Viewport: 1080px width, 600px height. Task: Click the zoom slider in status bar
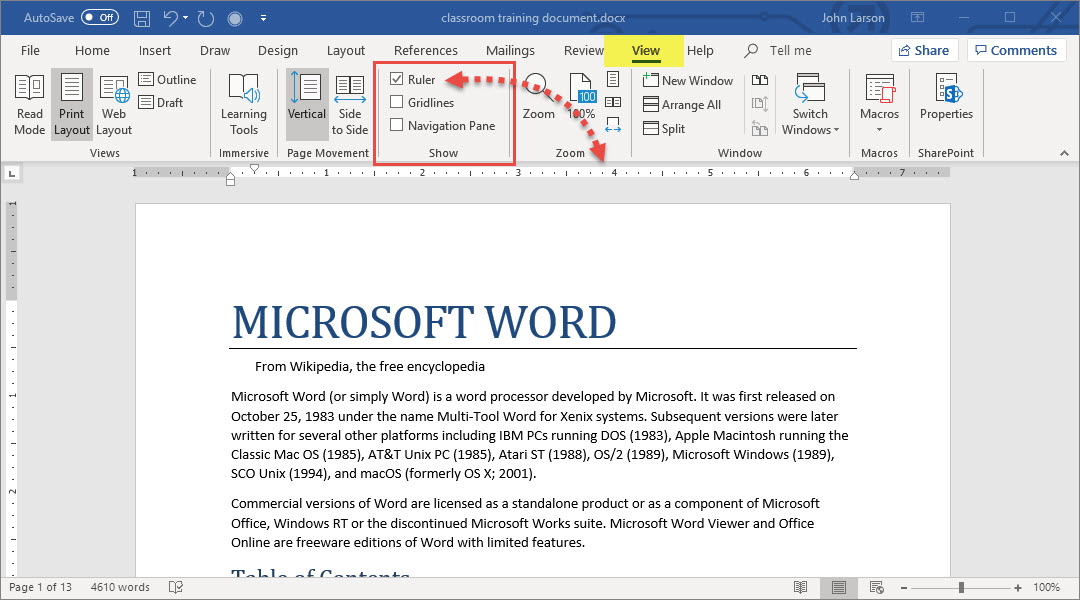pos(961,587)
